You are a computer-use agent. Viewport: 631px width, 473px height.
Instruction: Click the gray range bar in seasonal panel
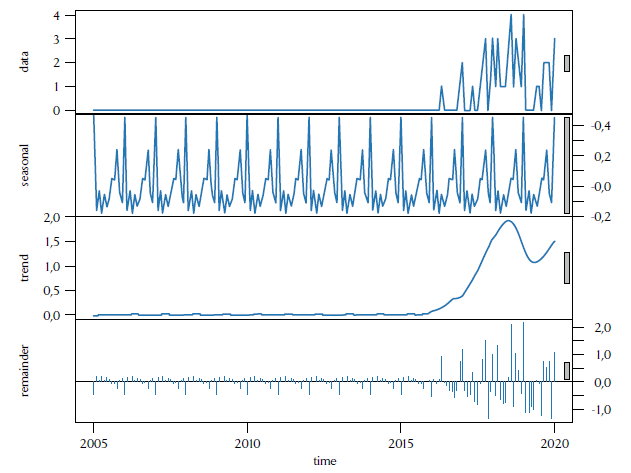[x=567, y=165]
